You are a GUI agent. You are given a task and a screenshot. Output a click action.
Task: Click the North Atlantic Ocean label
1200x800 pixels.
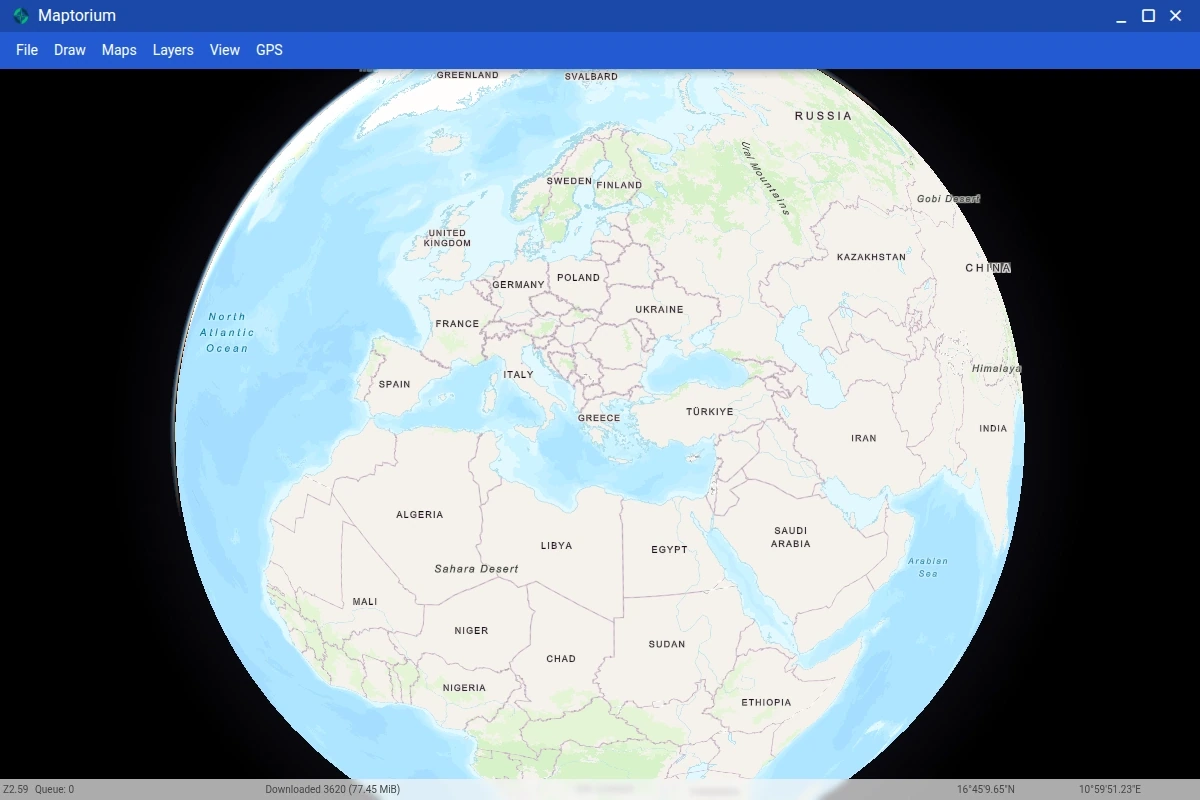(227, 332)
